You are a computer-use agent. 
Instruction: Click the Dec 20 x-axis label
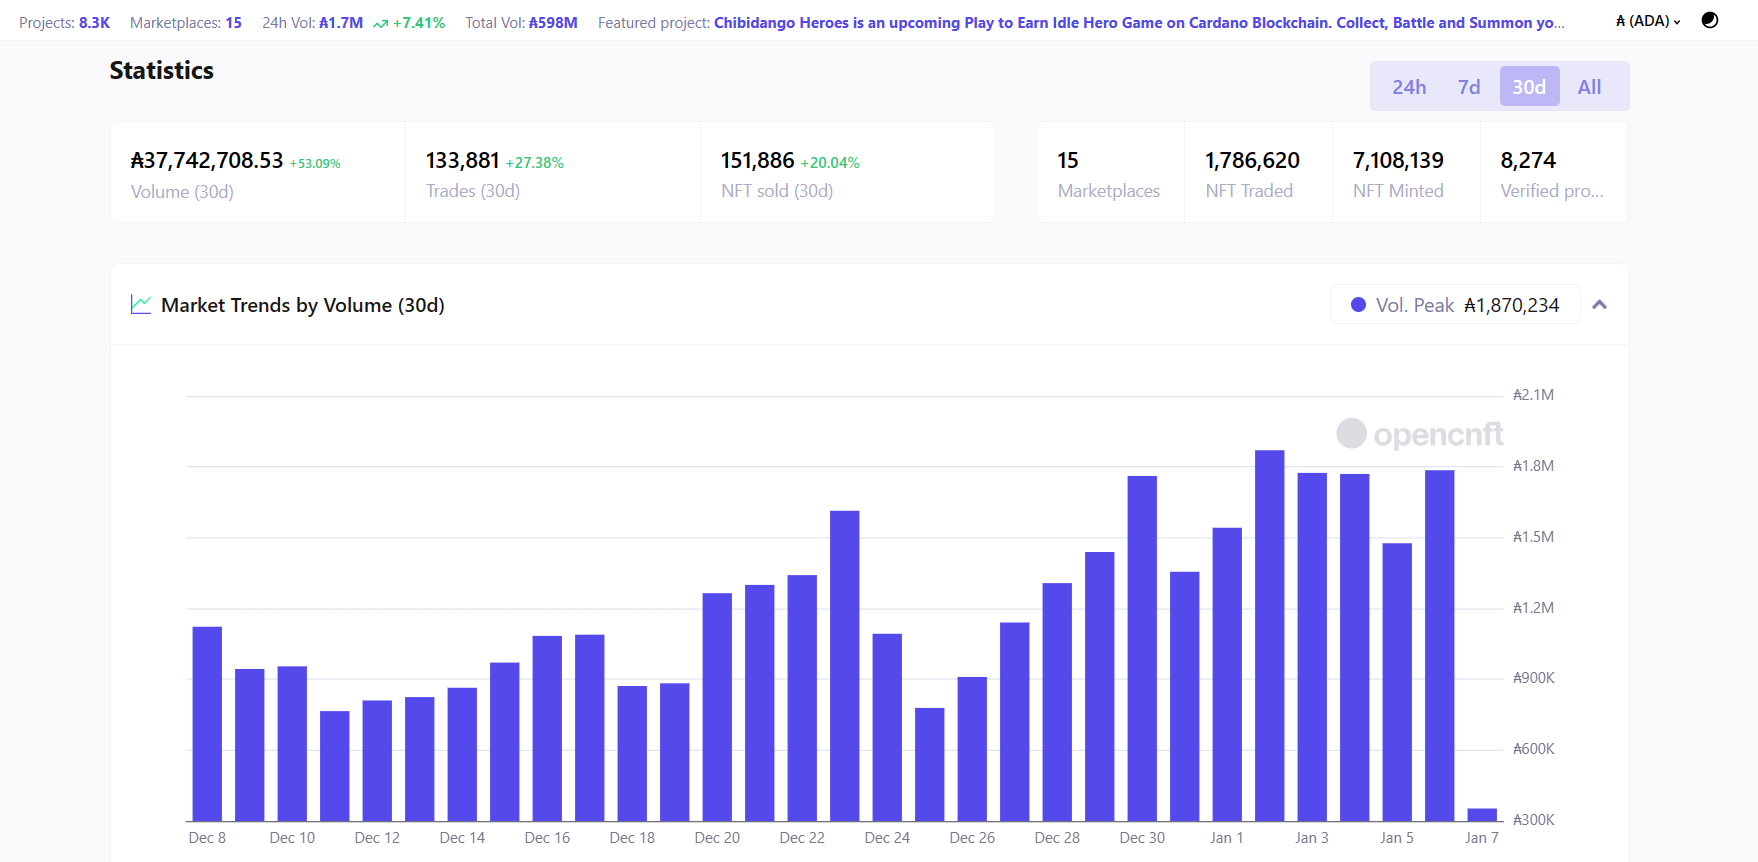pos(717,838)
